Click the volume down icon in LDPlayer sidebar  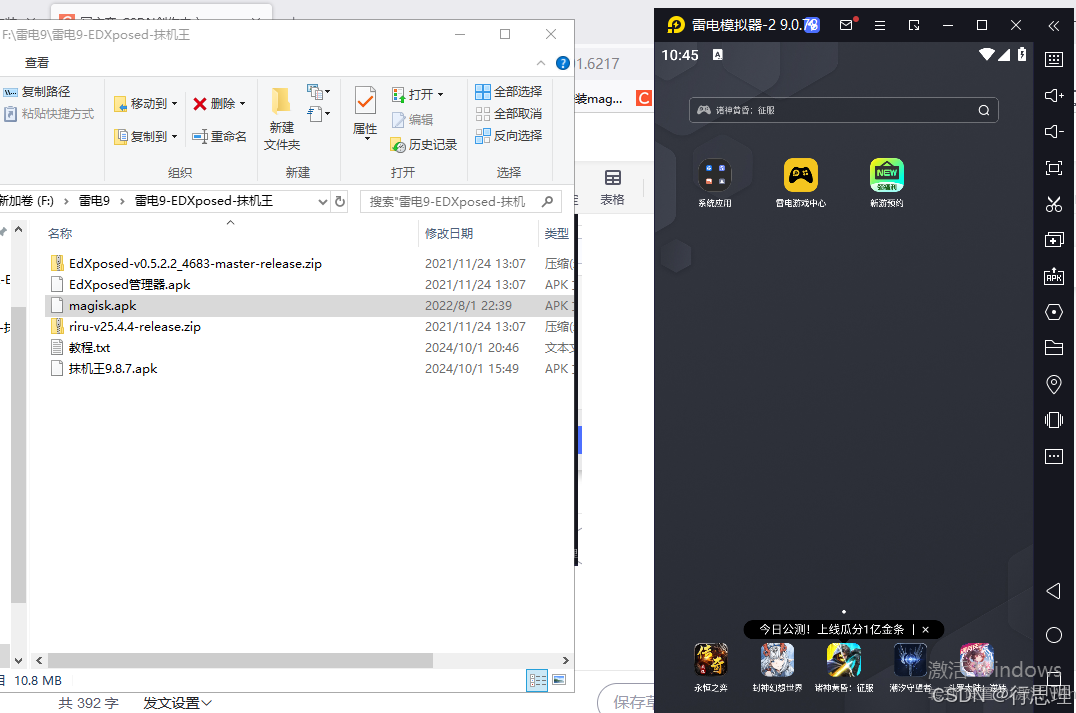pyautogui.click(x=1053, y=132)
